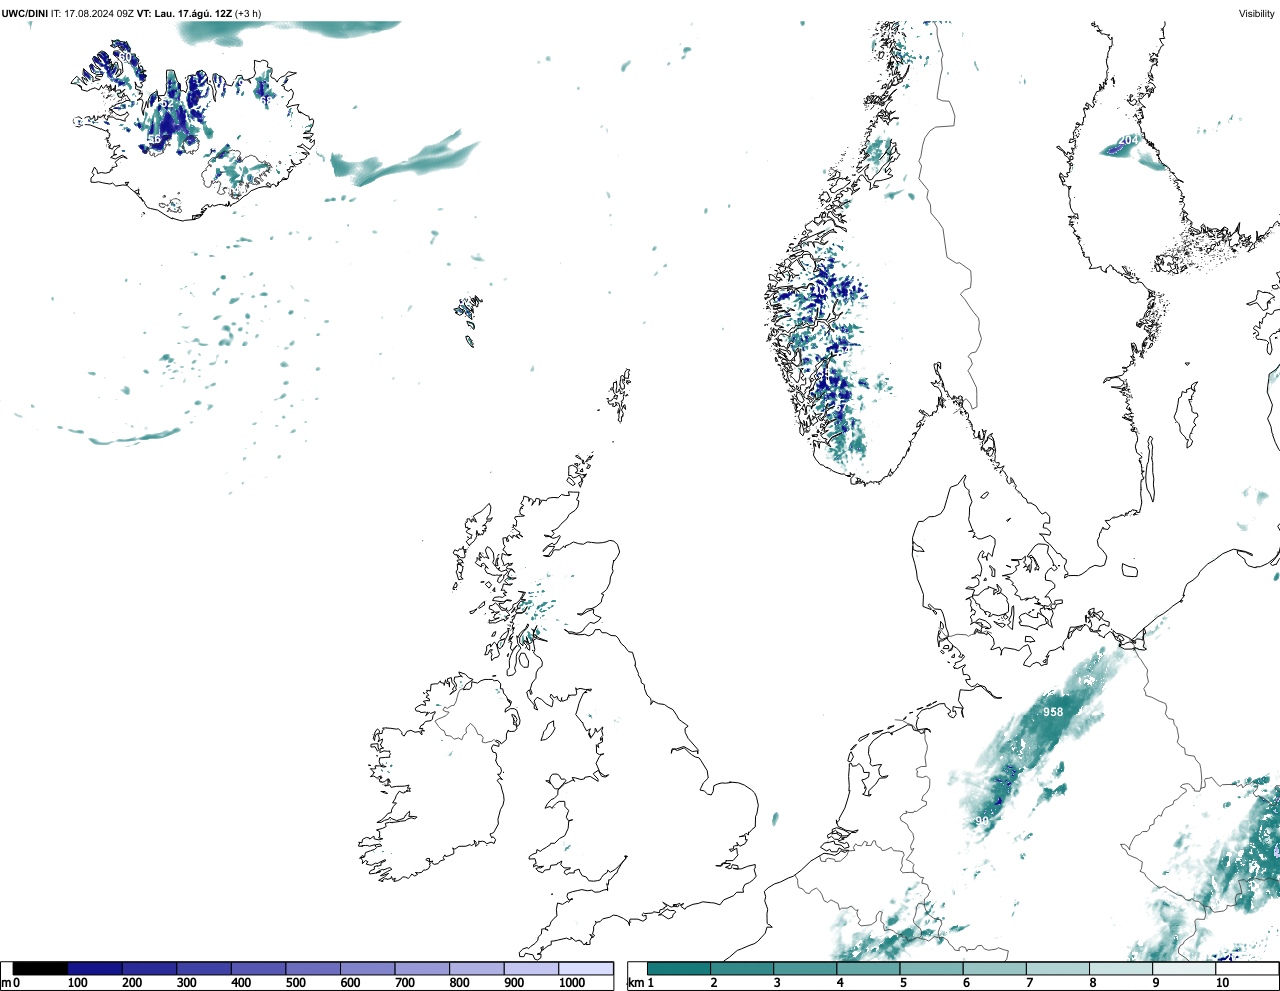The width and height of the screenshot is (1280, 991).
Task: Click the 800–900 m legend swatch
Action: (x=477, y=968)
